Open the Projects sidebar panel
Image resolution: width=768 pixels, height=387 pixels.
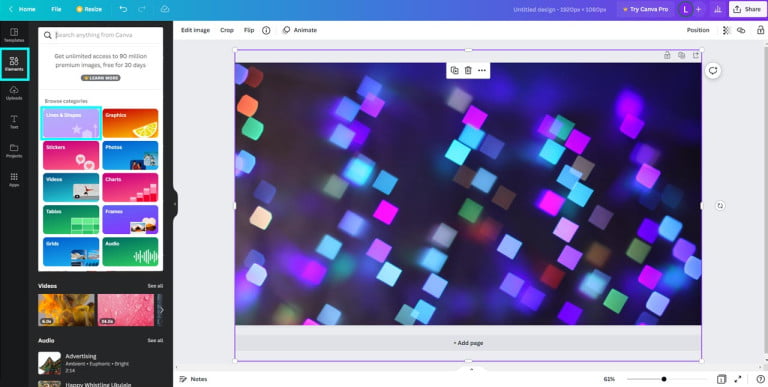pyautogui.click(x=14, y=150)
